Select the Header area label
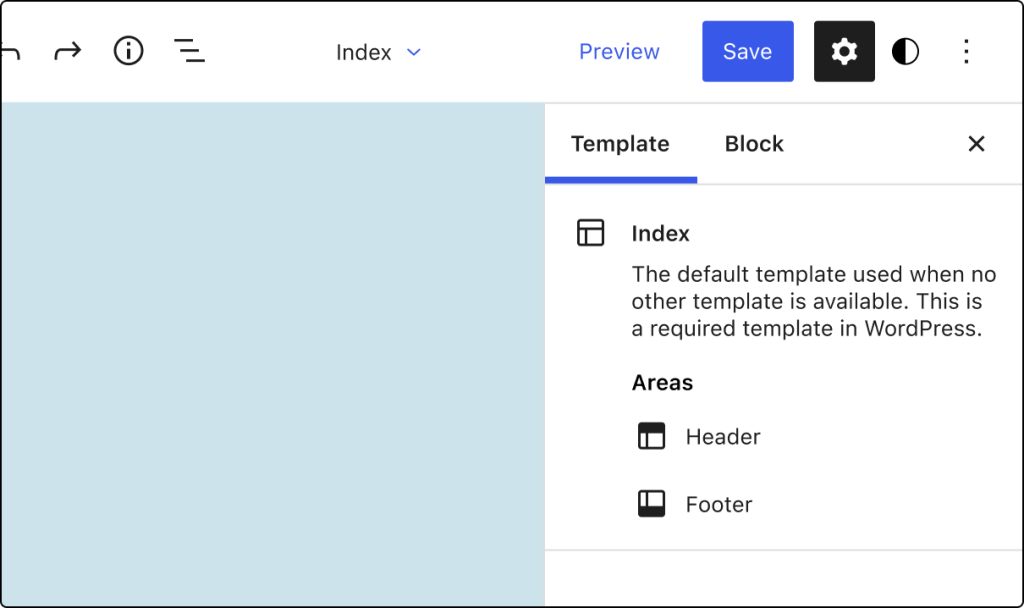Screen dimensions: 1024x608 [723, 436]
